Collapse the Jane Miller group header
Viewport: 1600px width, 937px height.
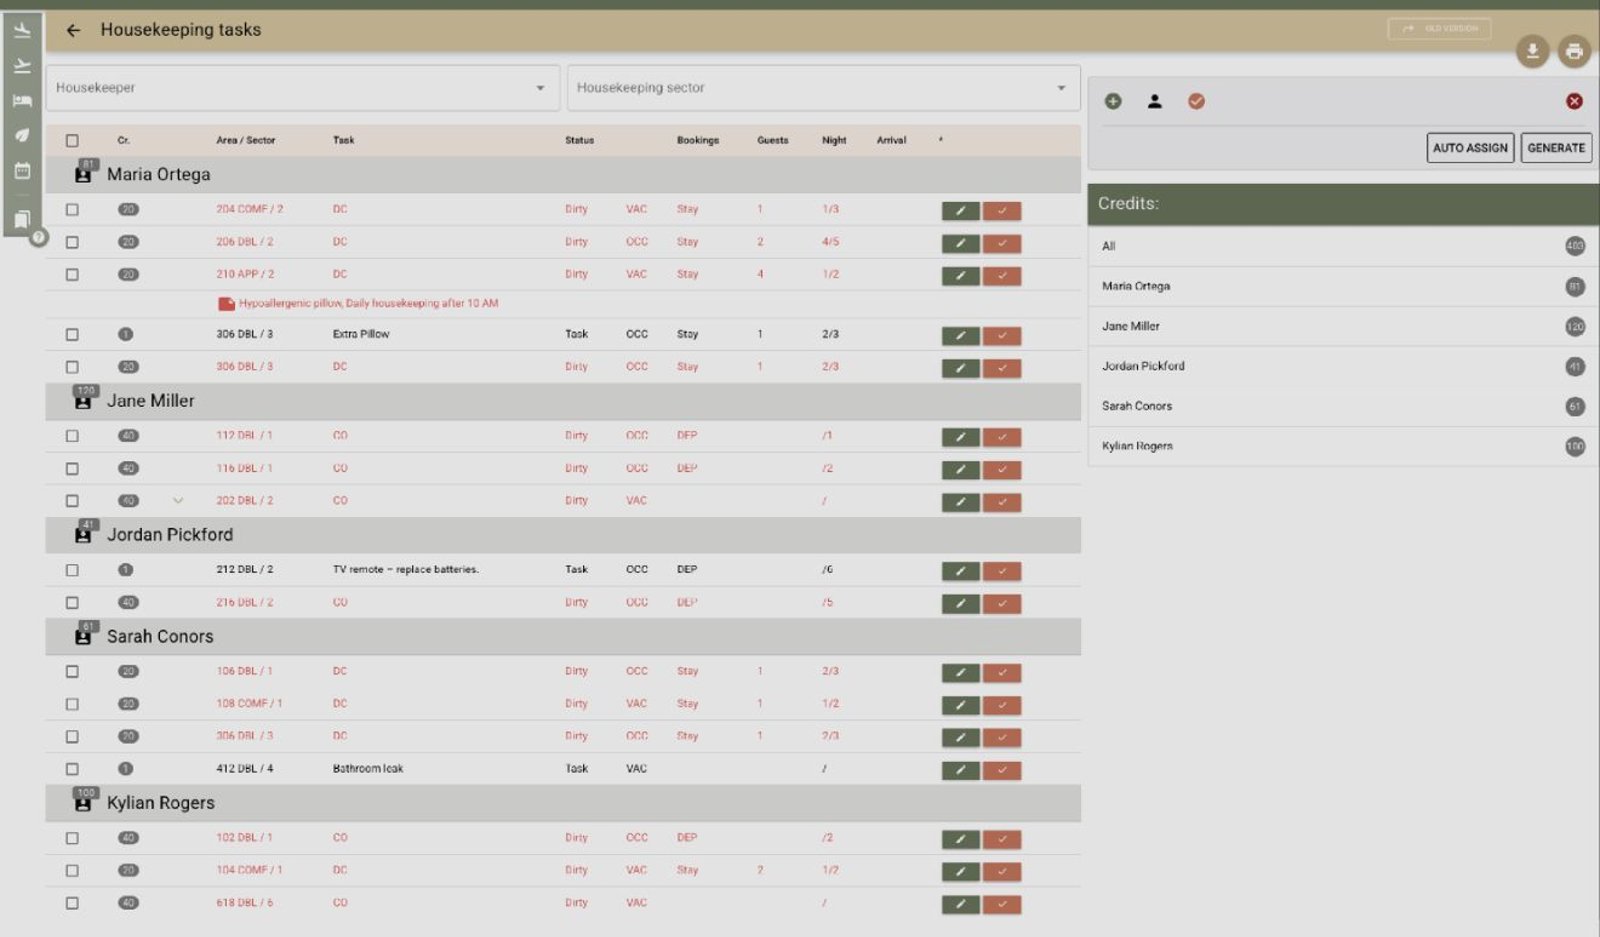pos(563,401)
